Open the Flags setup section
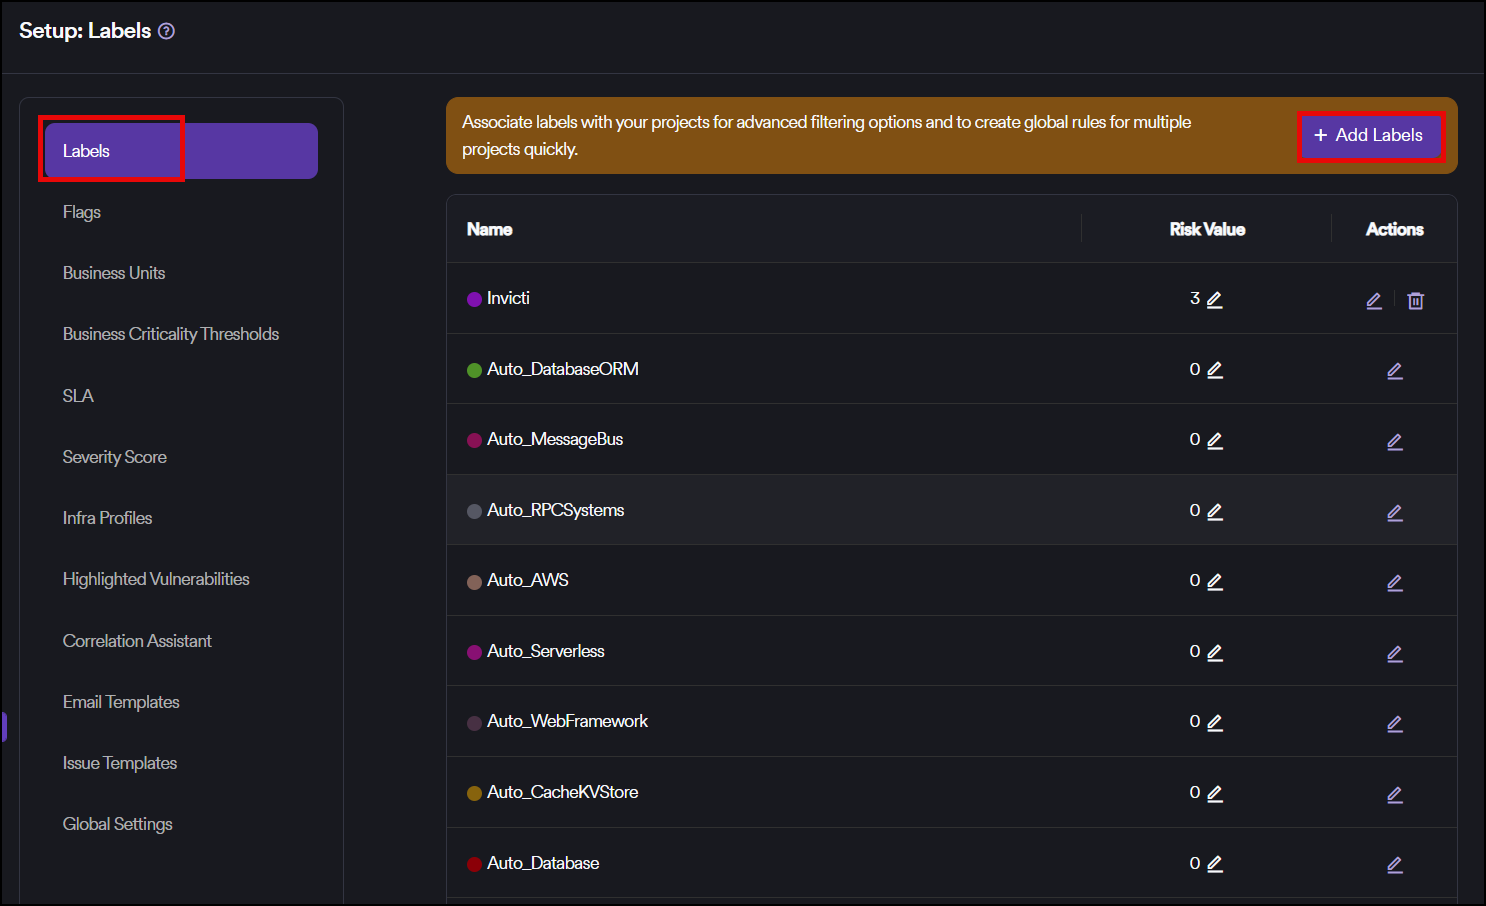 pos(82,212)
